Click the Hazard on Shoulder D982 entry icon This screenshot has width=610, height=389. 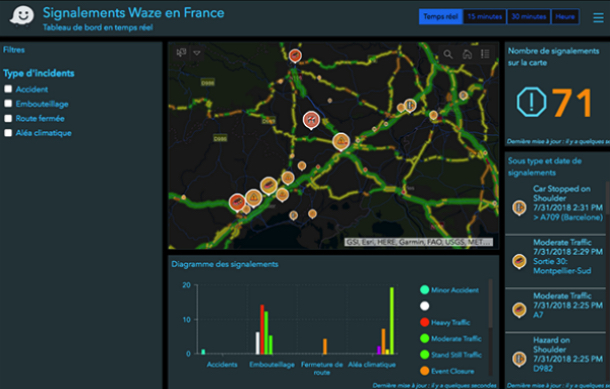point(519,359)
